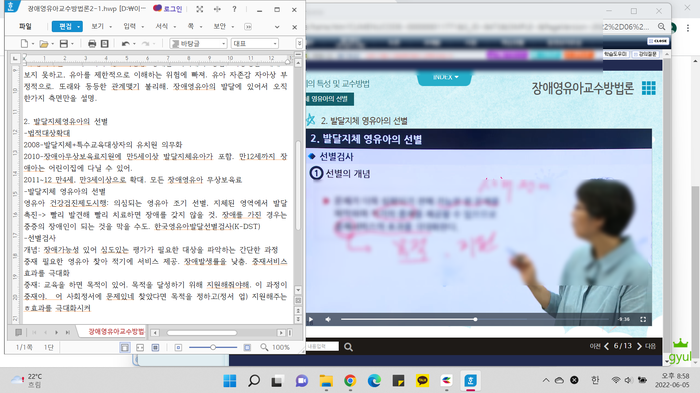Select the fit-page layout view icon
700x393 pixels.
coord(125,347)
